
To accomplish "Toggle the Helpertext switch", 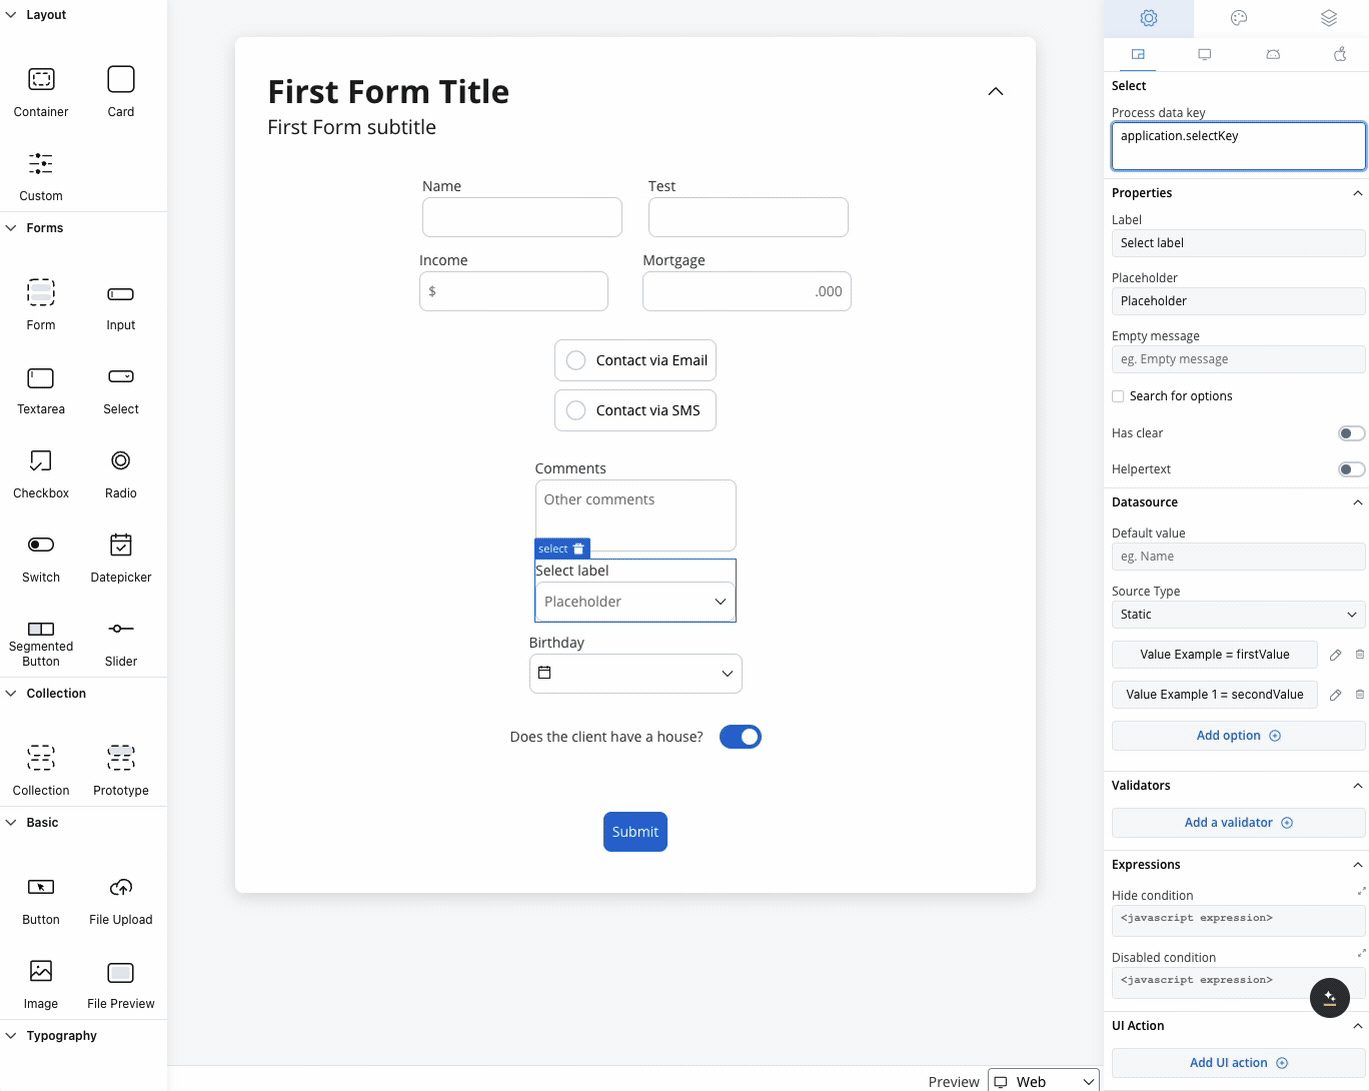I will point(1352,469).
